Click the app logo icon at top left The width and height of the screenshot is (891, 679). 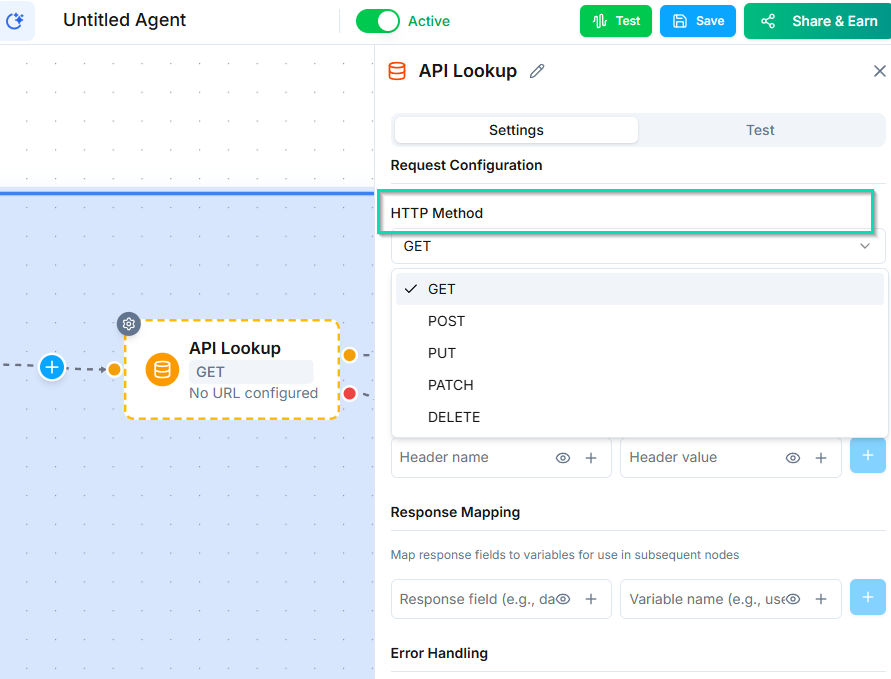pyautogui.click(x=16, y=20)
